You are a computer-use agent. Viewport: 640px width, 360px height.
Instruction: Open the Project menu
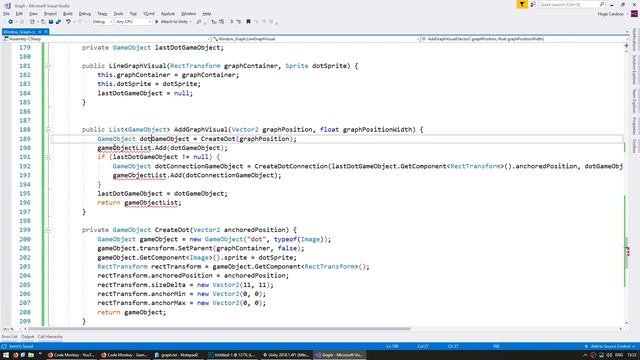[x=51, y=14]
